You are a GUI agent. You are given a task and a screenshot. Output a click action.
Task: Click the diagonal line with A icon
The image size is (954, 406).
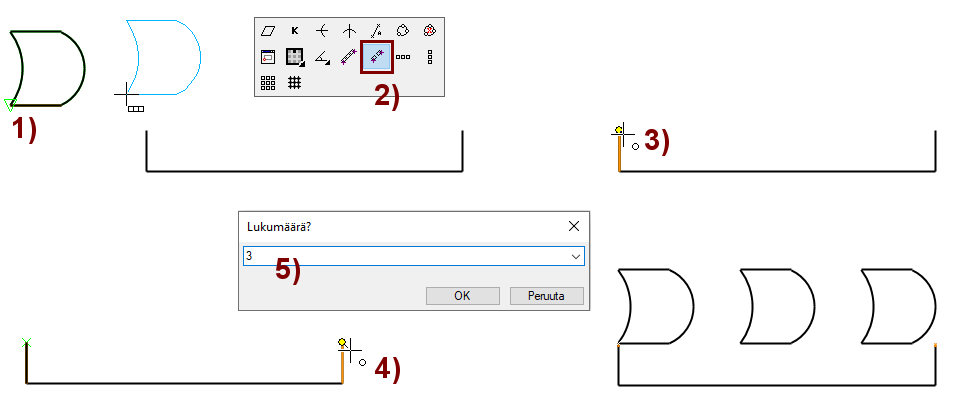(x=376, y=31)
